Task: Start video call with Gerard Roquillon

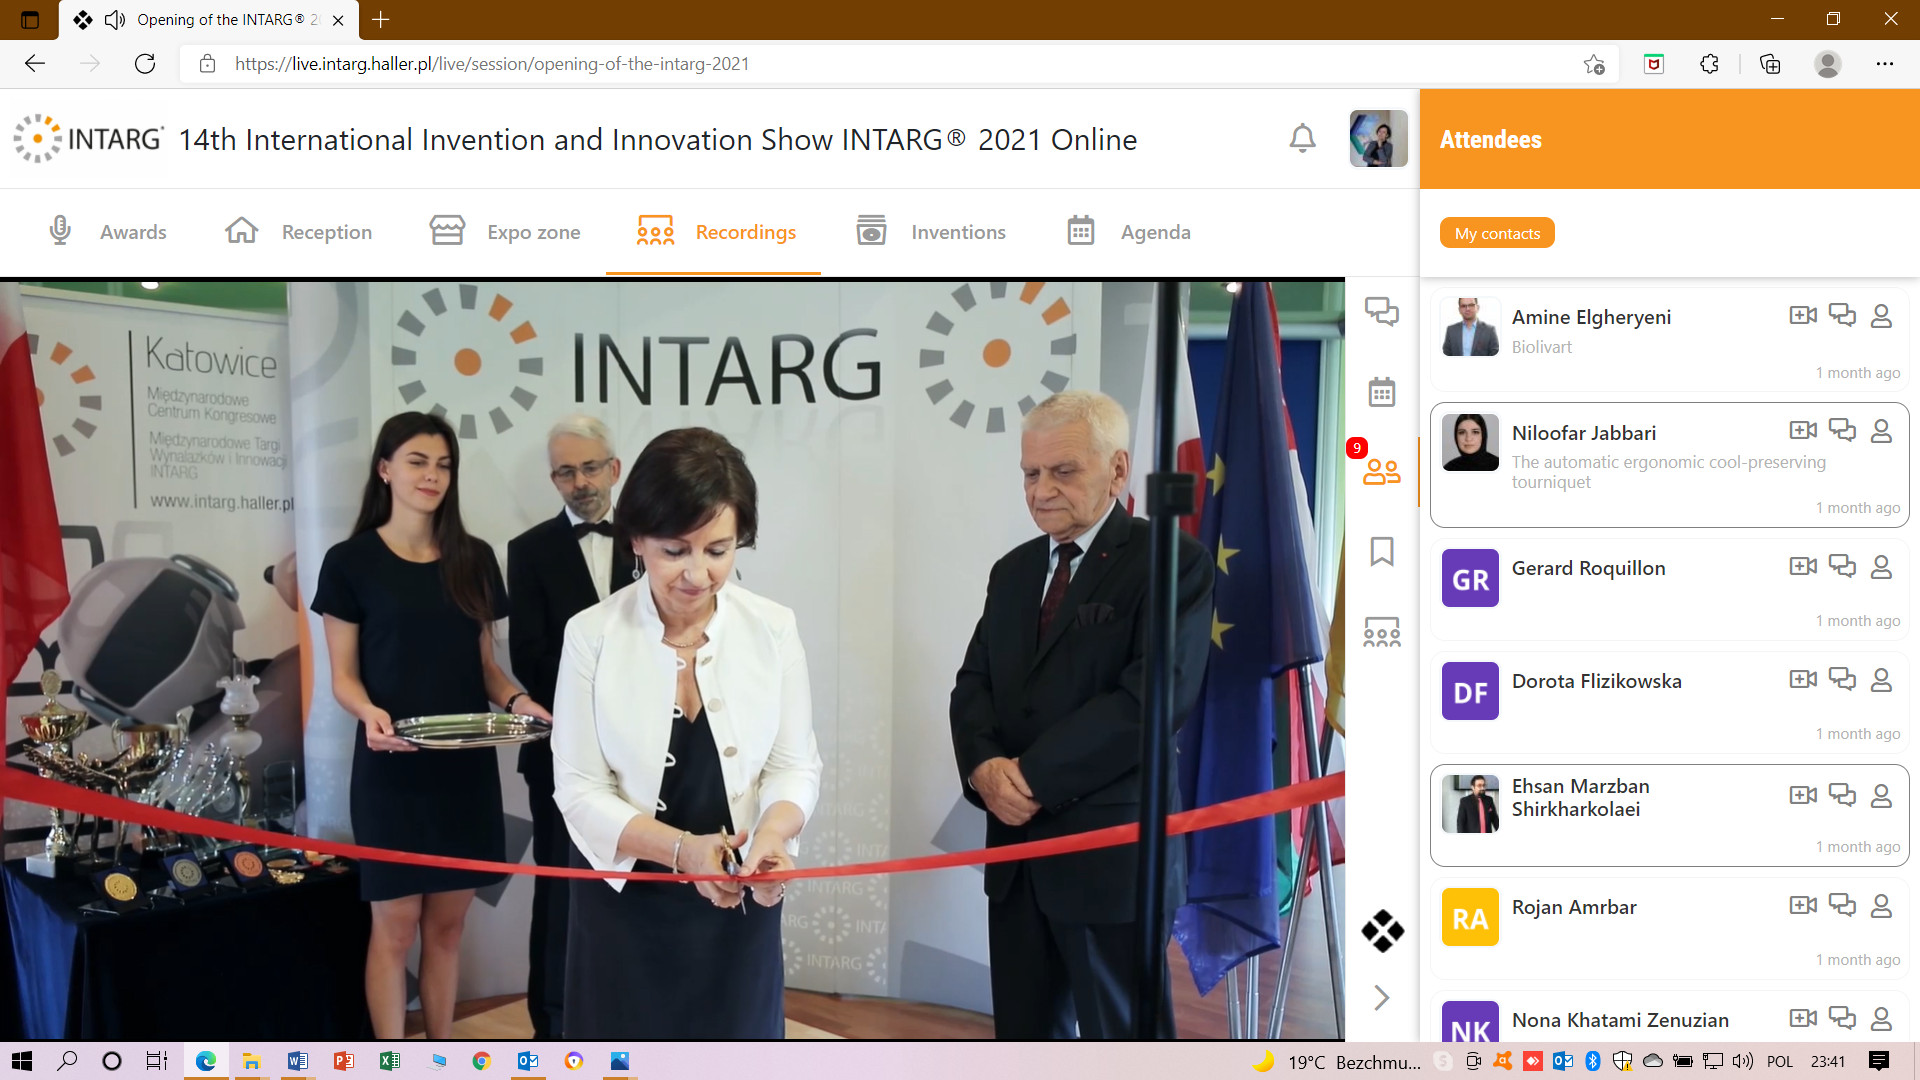Action: 1803,567
